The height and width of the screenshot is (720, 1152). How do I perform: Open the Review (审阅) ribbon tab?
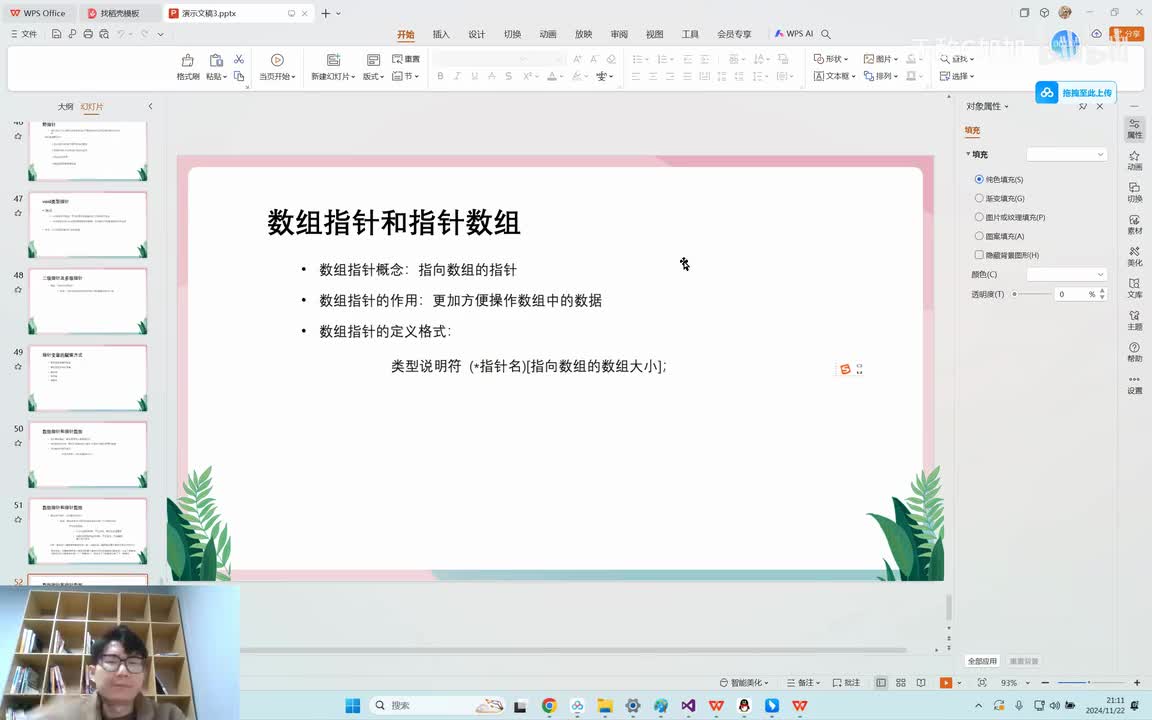pyautogui.click(x=619, y=35)
